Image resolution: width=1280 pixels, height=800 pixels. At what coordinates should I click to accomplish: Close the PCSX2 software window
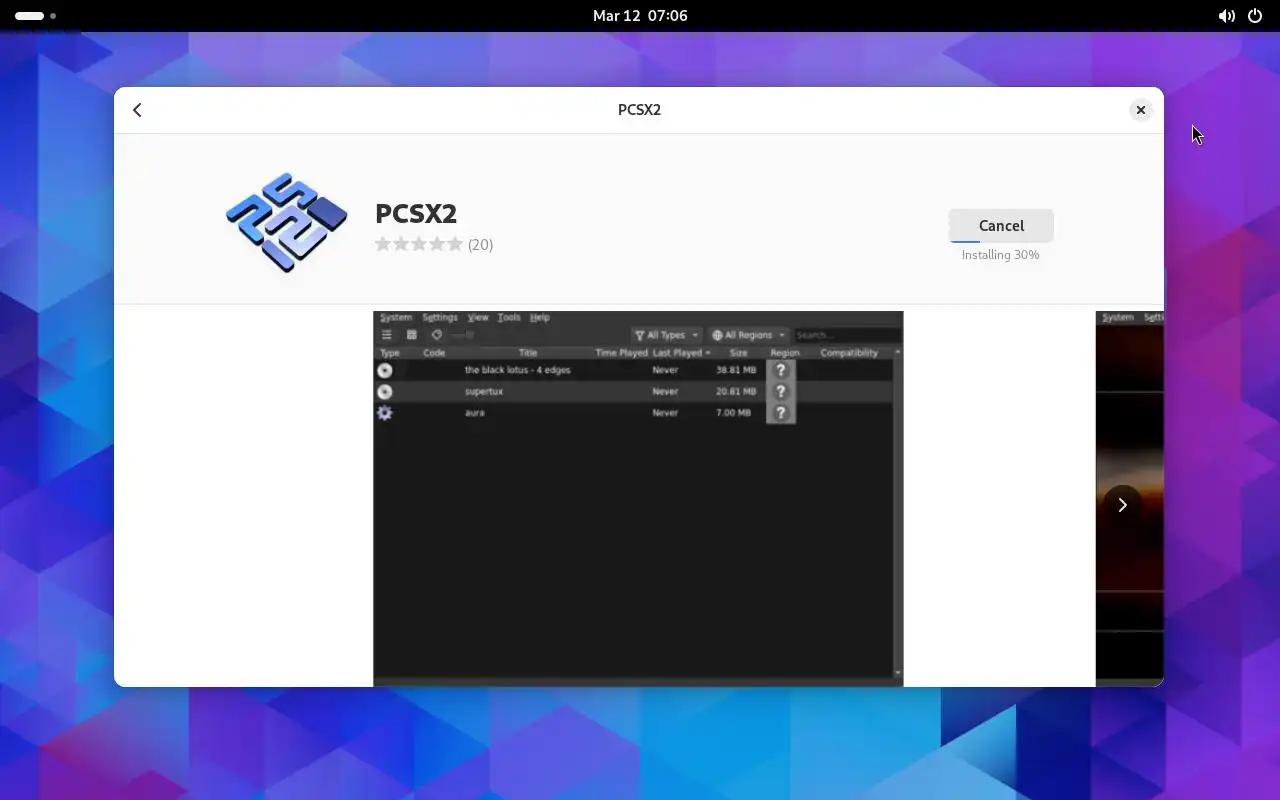pos(1140,110)
